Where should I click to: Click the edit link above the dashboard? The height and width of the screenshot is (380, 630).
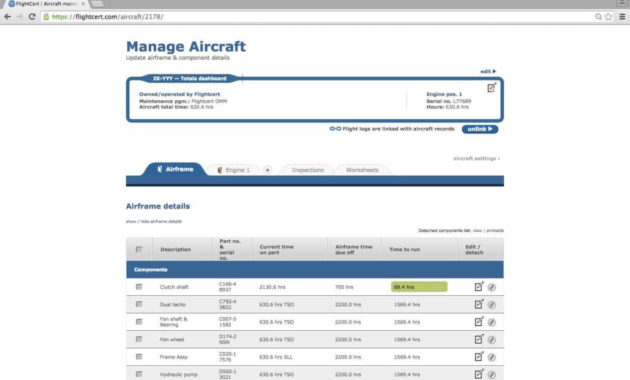click(488, 71)
